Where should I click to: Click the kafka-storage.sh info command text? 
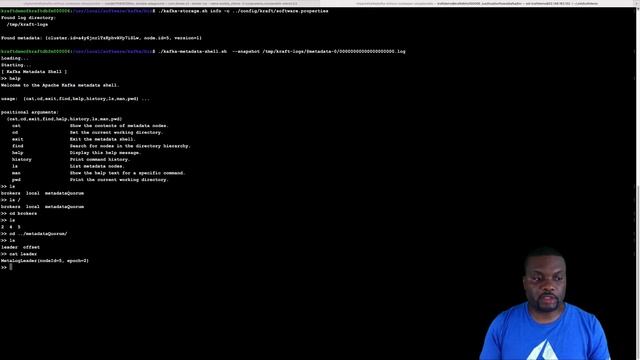click(x=243, y=11)
